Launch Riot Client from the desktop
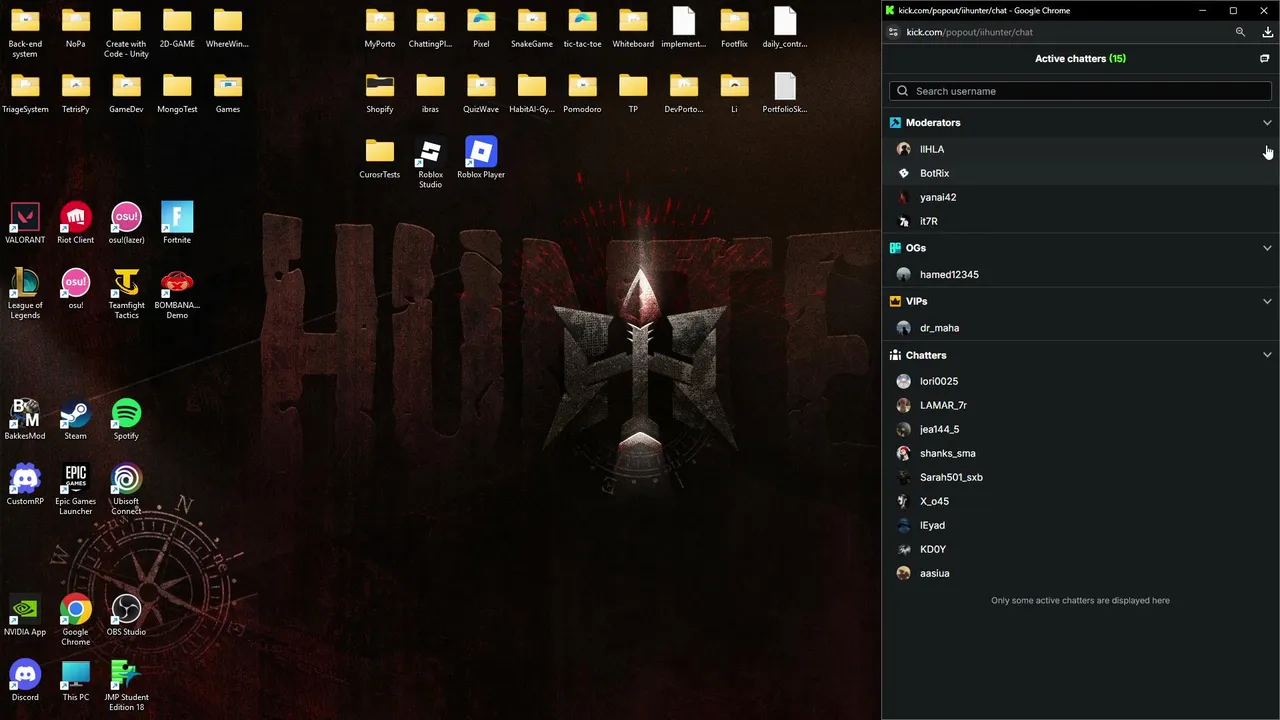Viewport: 1280px width, 720px height. coord(76,224)
